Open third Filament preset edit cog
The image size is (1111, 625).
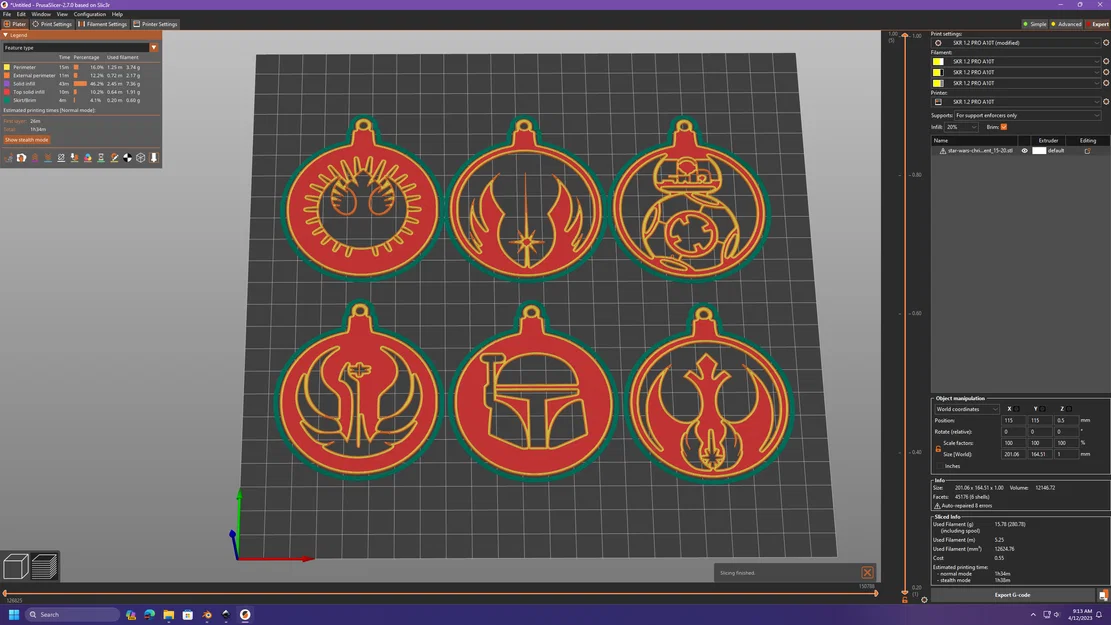coord(1105,83)
